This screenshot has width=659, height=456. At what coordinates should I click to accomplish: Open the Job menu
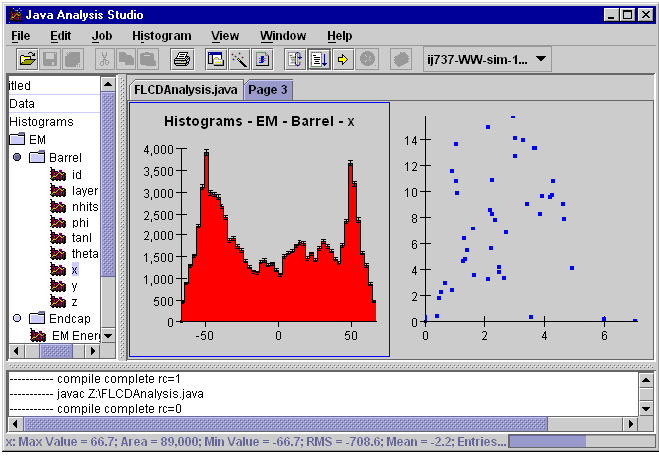point(102,36)
